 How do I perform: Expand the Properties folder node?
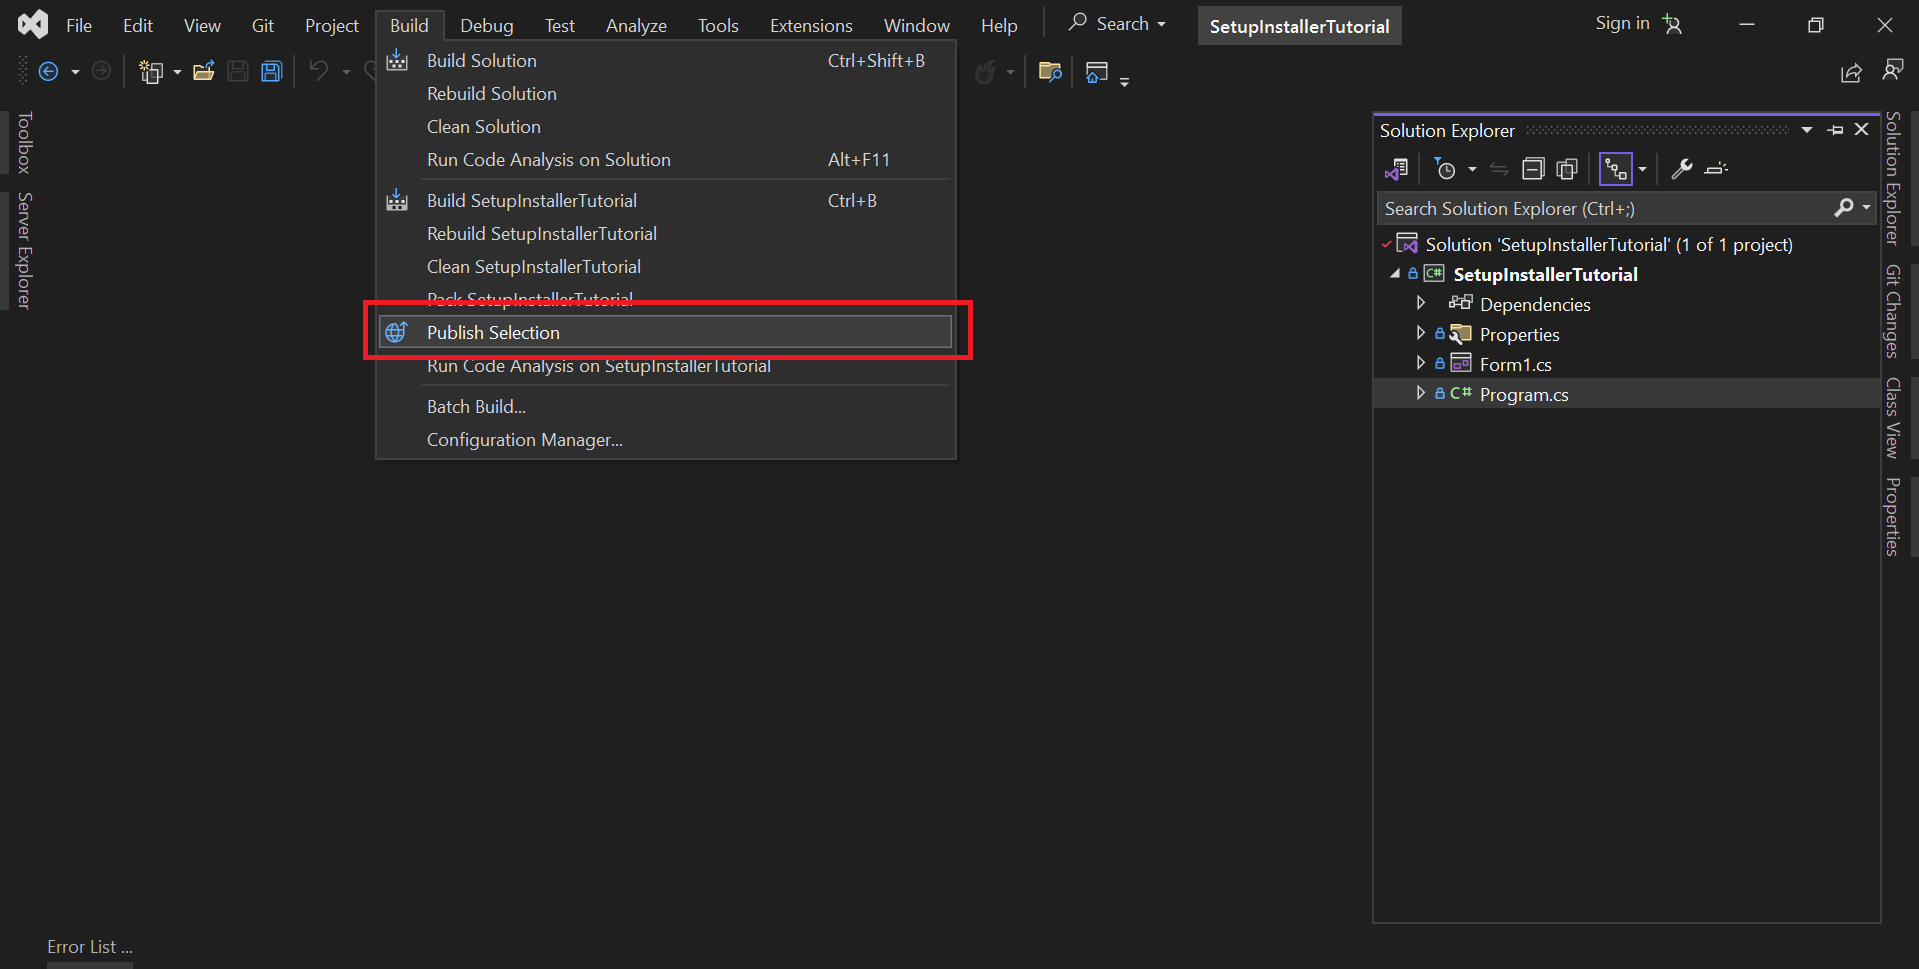[1420, 333]
